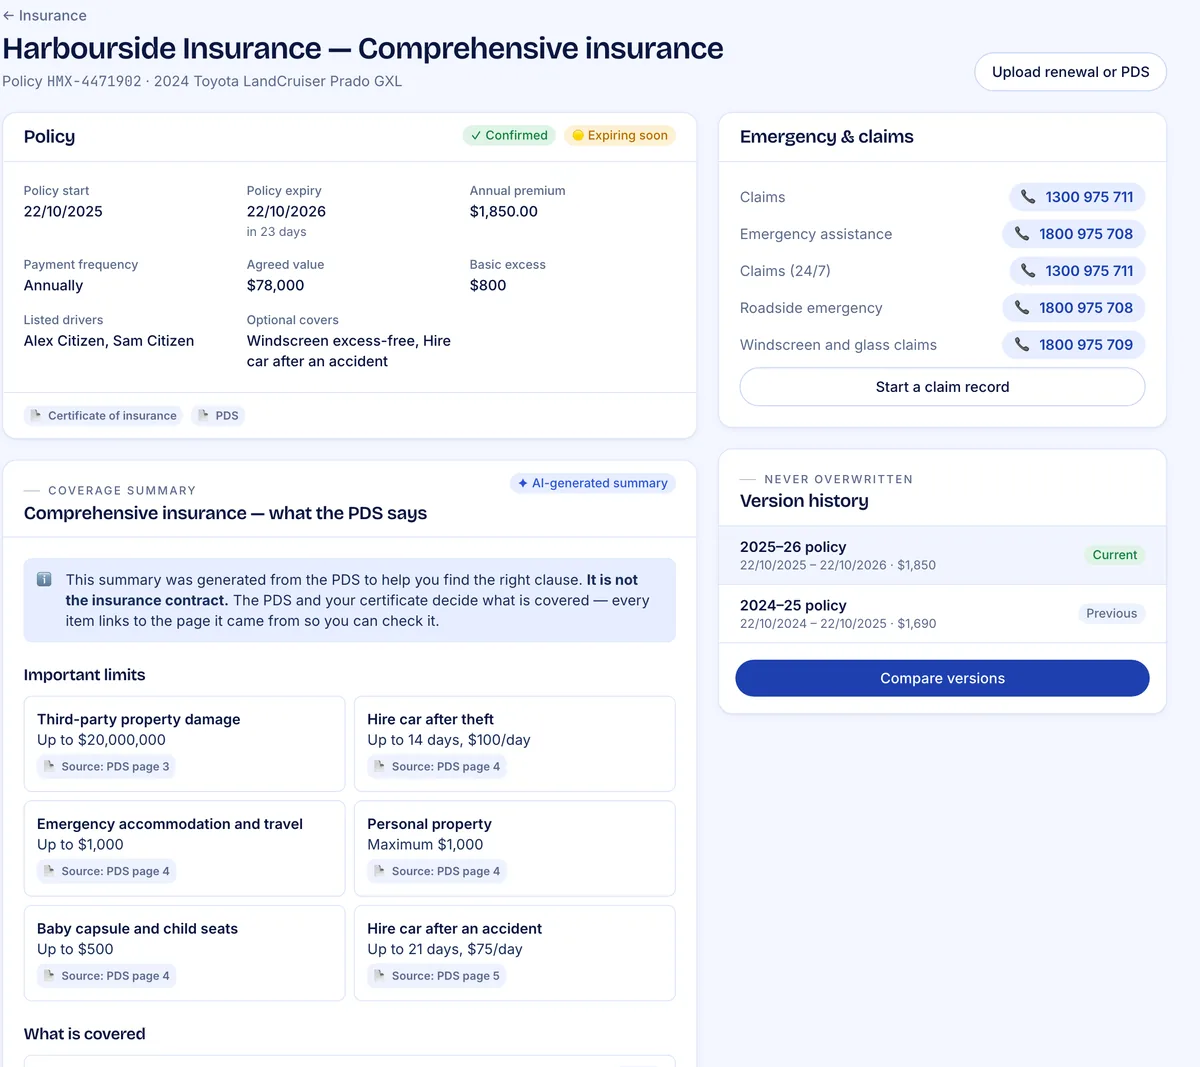1200x1067 pixels.
Task: Click policy start date 22/10/2025
Action: (x=63, y=212)
